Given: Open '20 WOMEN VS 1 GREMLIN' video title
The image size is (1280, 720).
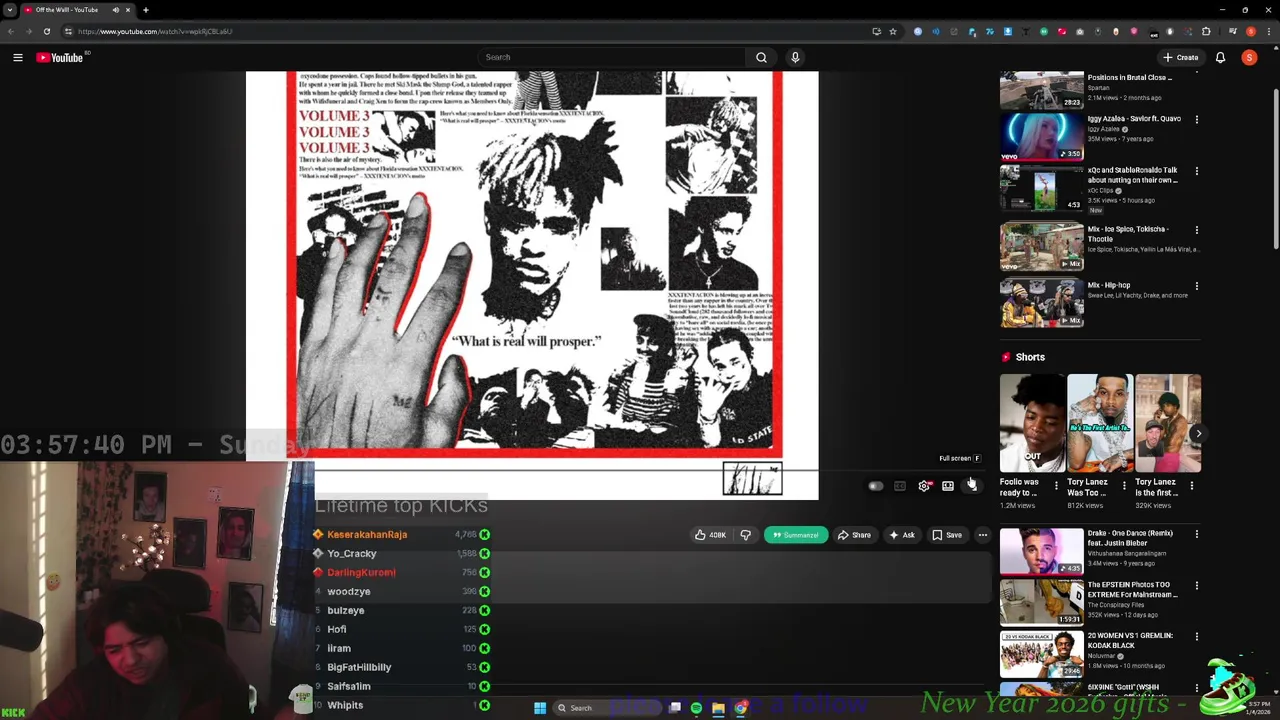Looking at the screenshot, I should point(1130,641).
